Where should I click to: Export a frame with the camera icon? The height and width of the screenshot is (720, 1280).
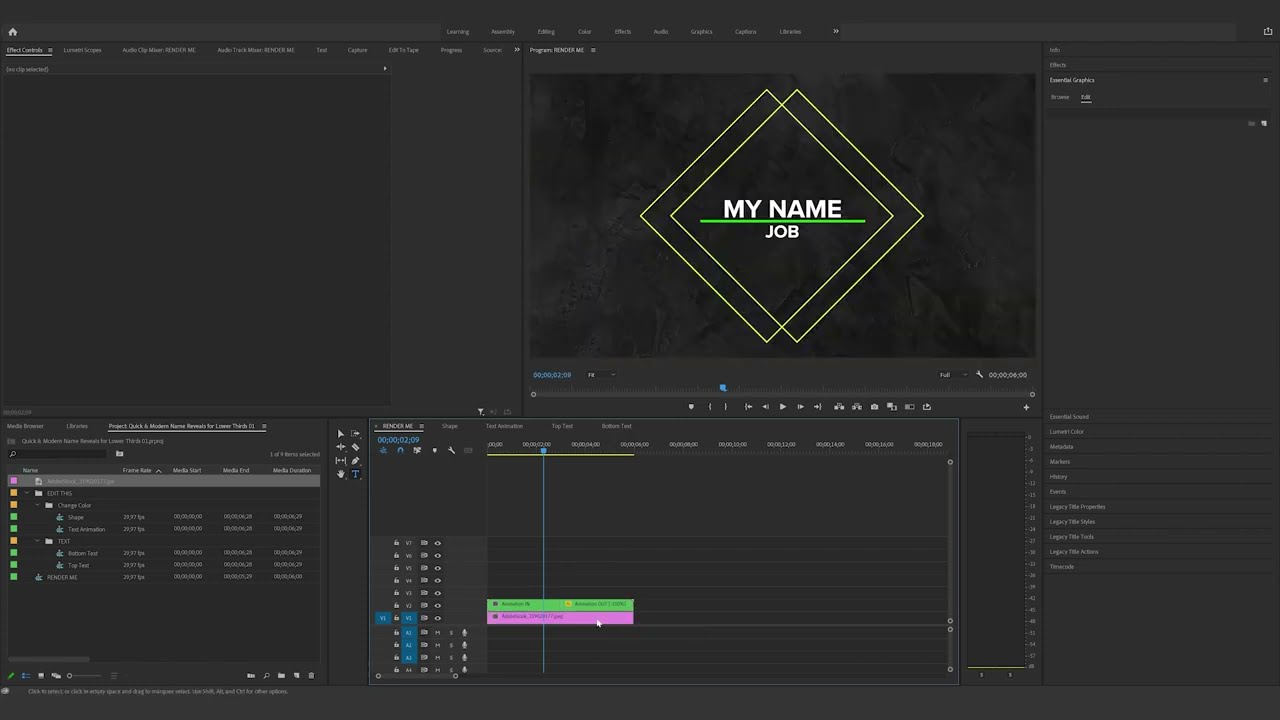874,407
